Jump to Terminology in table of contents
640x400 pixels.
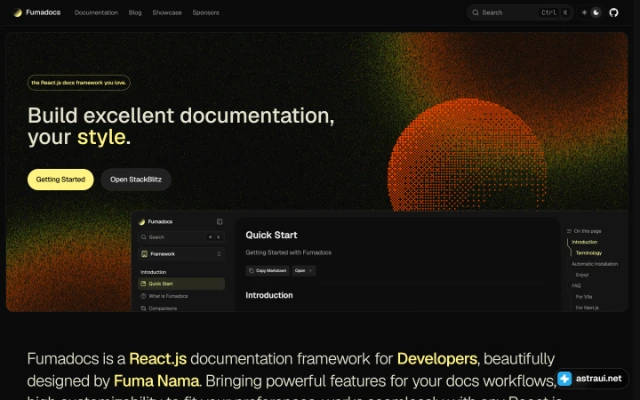[589, 253]
